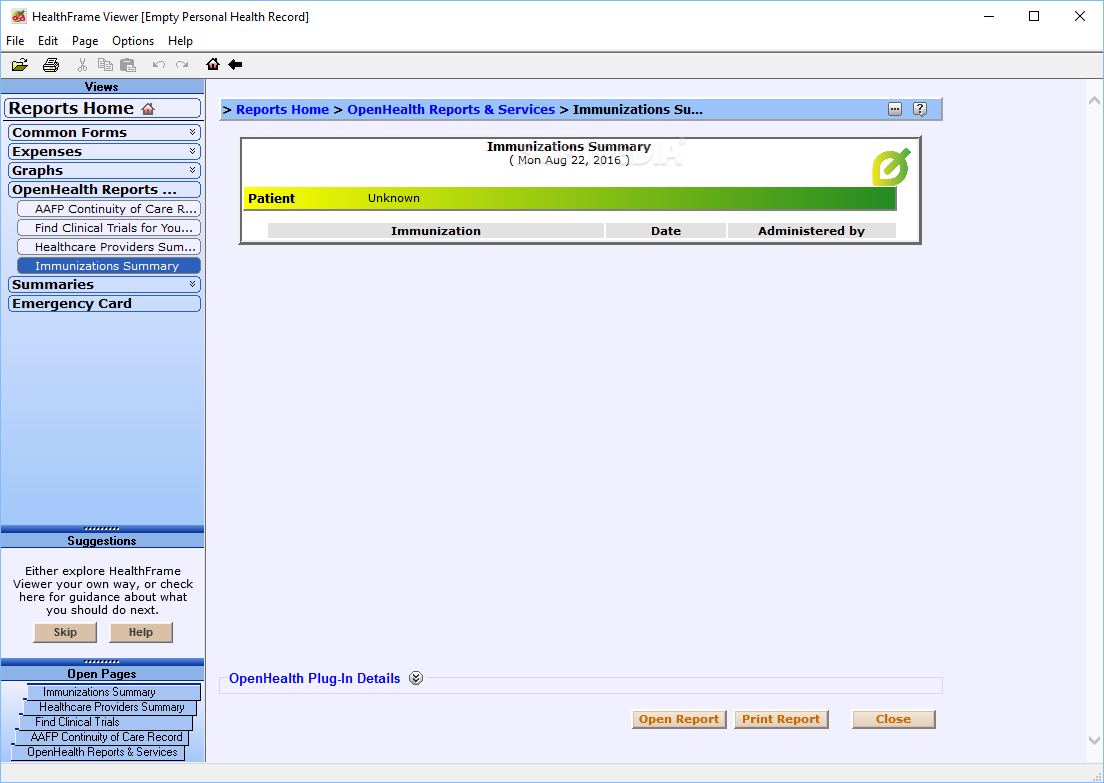
Task: Click the Open folder toolbar icon
Action: (x=20, y=65)
